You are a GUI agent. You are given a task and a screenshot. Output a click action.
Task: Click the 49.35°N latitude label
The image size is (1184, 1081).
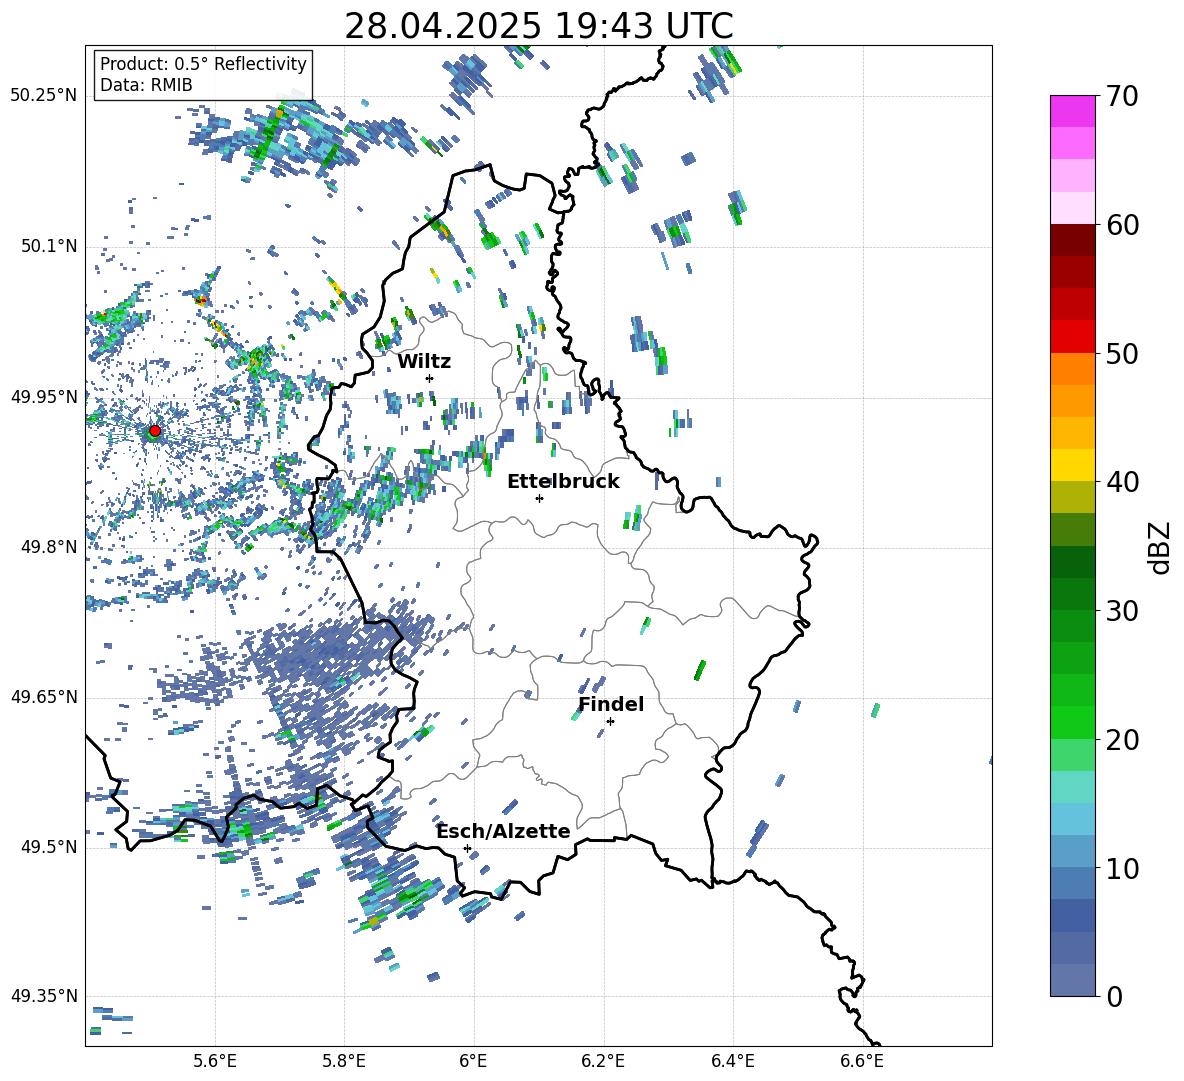[44, 996]
